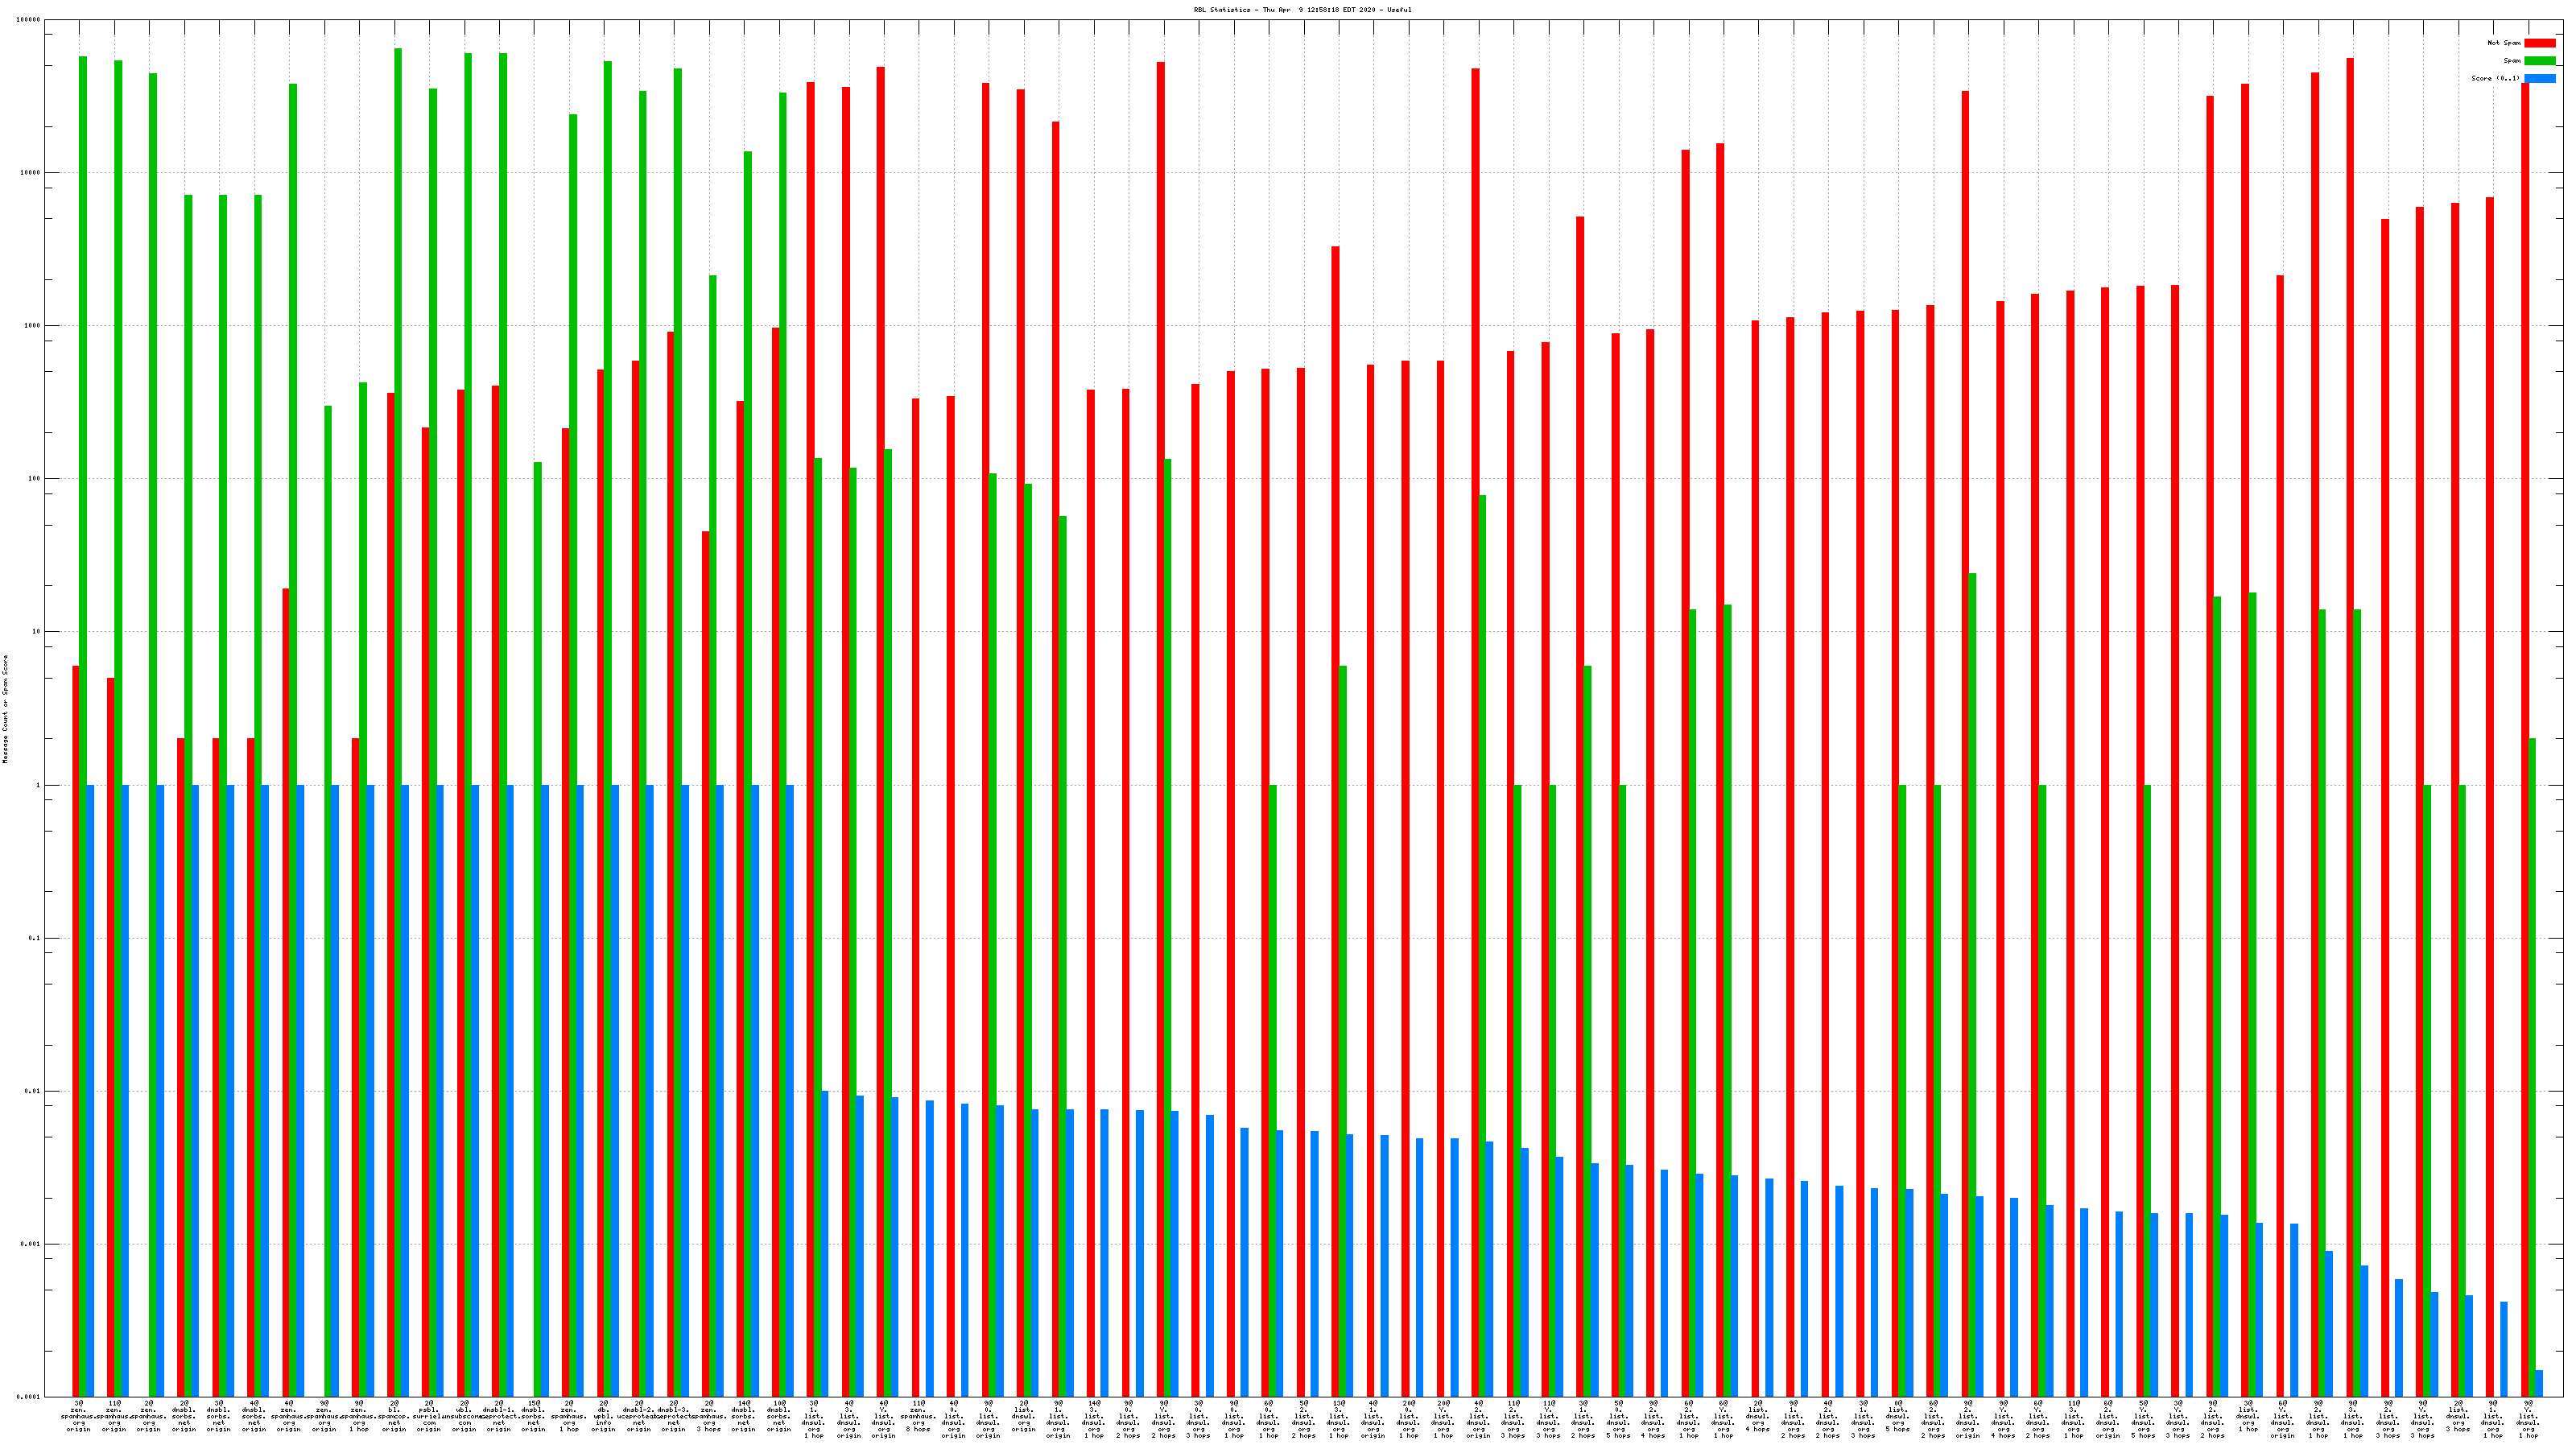
Task: Click the bl.spamcop.net origin x-axis label
Action: [394, 1416]
